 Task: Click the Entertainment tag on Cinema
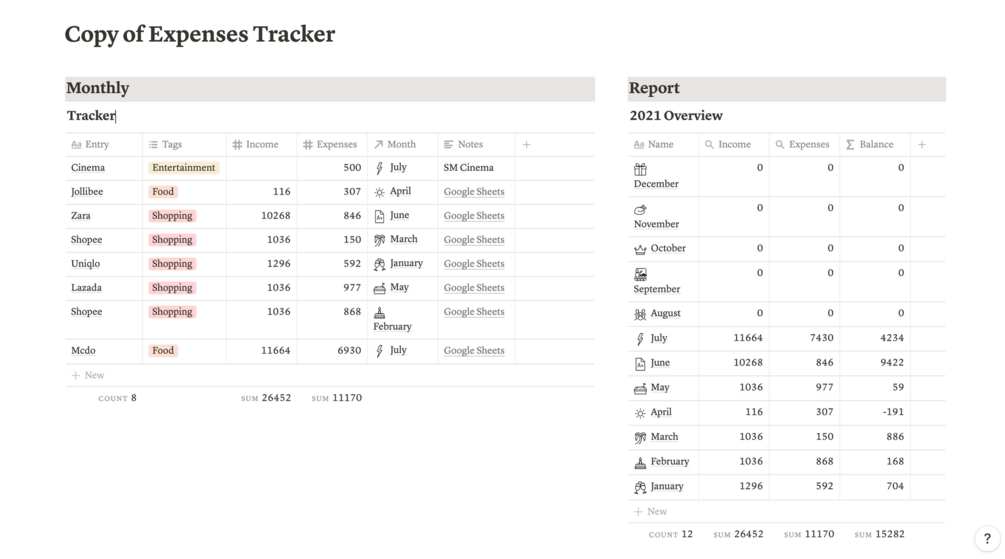coord(183,168)
